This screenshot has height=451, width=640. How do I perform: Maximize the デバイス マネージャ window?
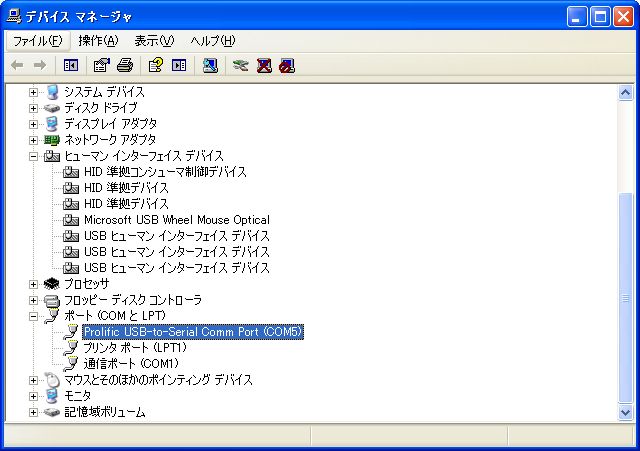tap(600, 17)
